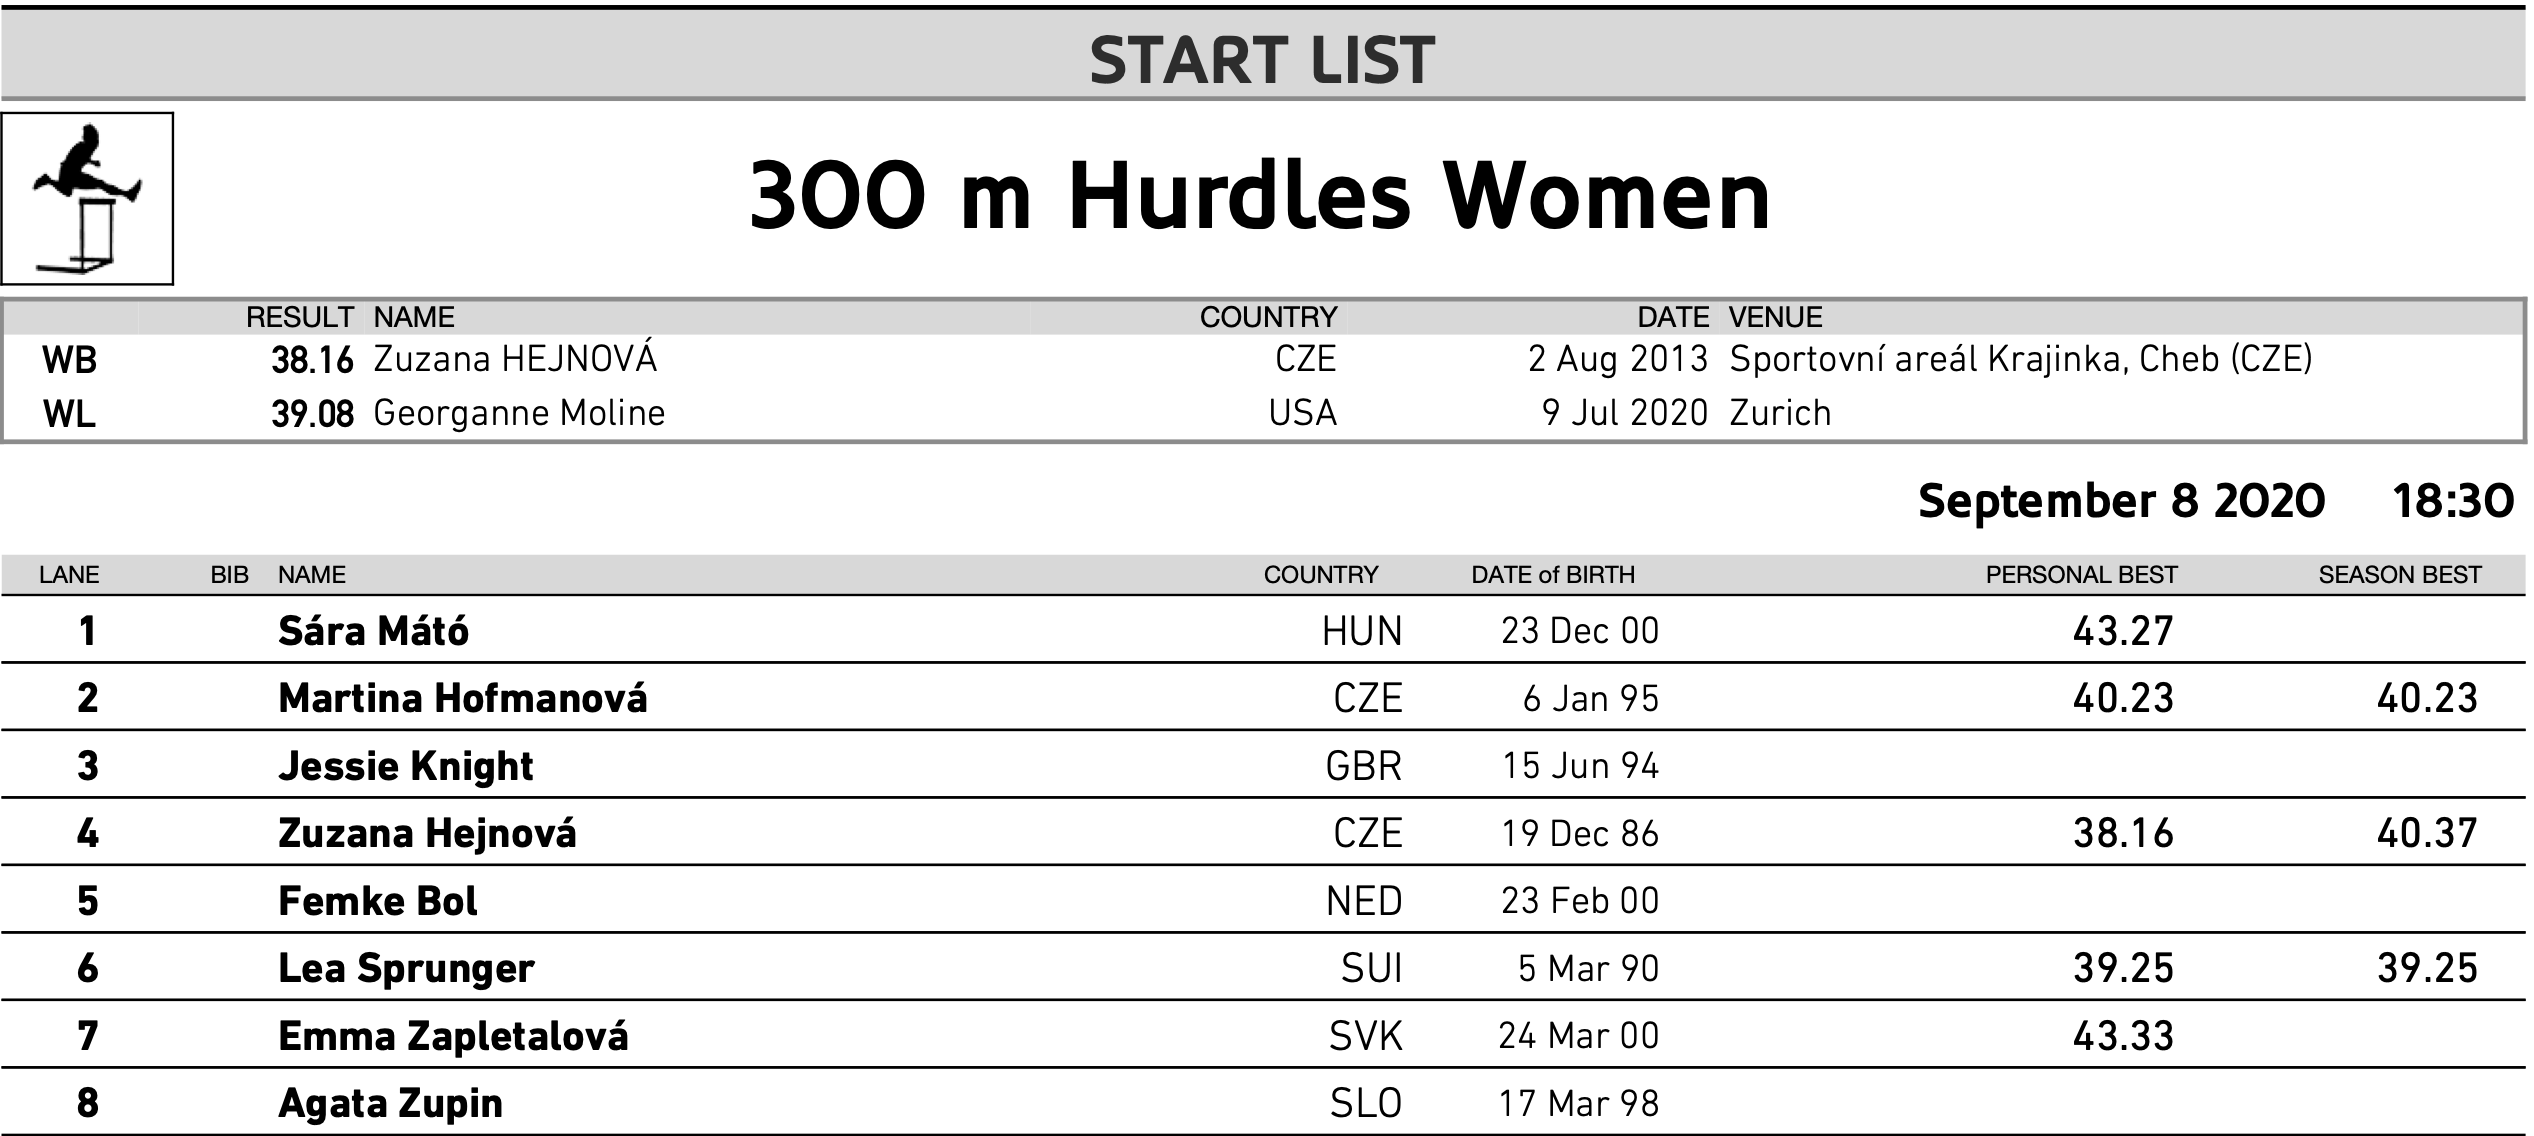Select Femke Bol's name
2534x1136 pixels.
[x=378, y=901]
